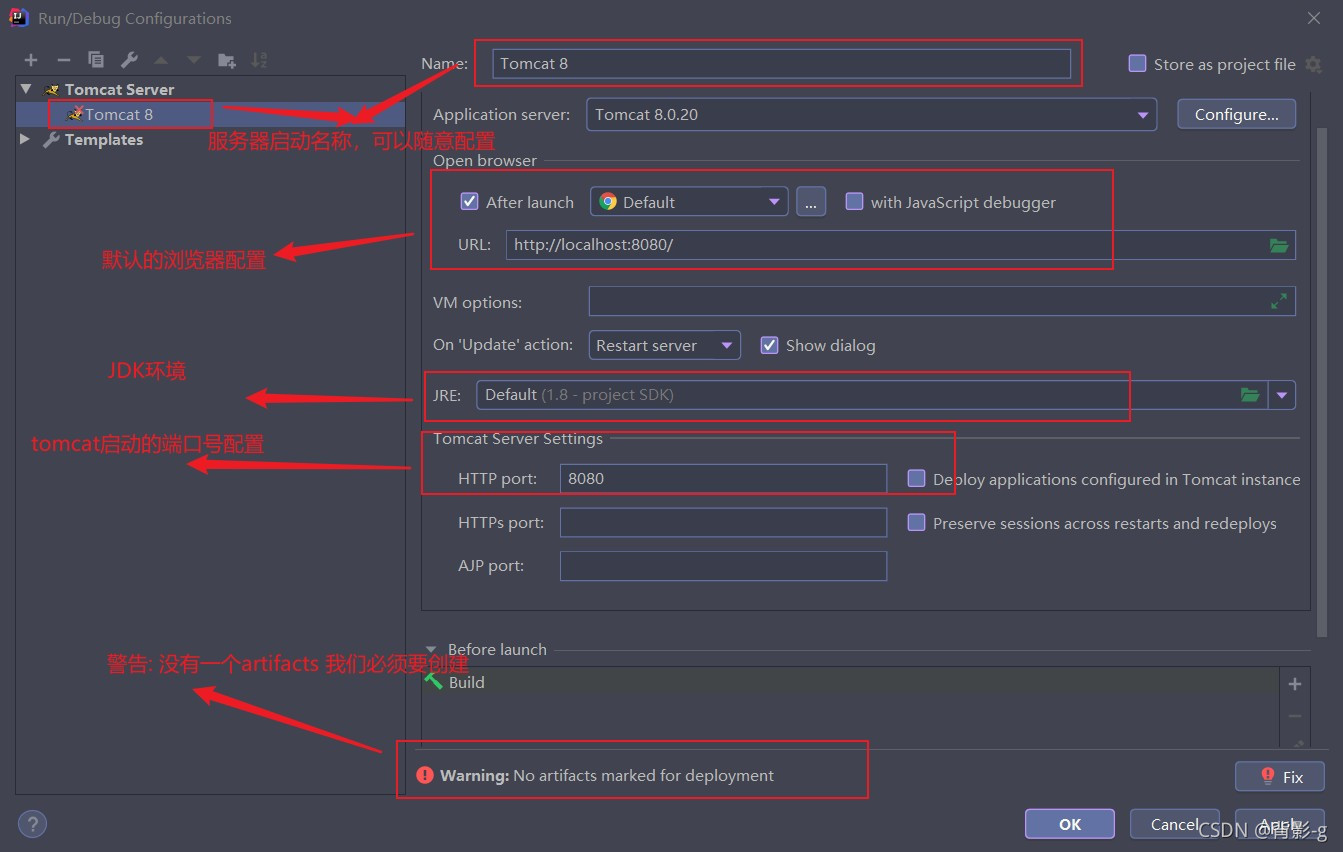The width and height of the screenshot is (1343, 852).
Task: Close the Run/Debug Configurations dialog
Action: 1313,17
